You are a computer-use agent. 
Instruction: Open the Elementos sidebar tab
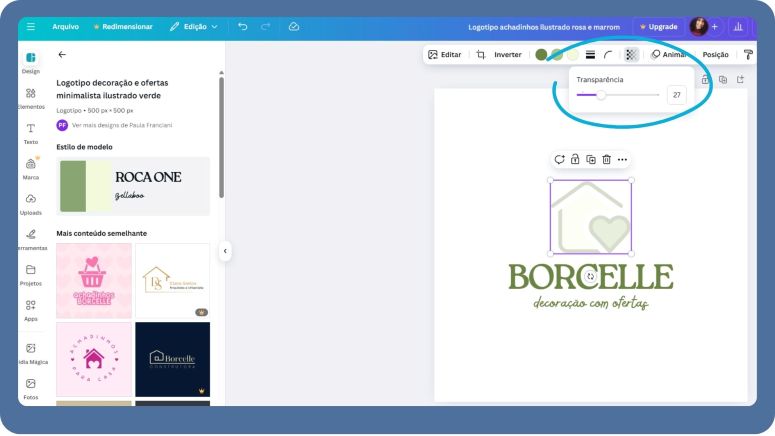coord(31,98)
